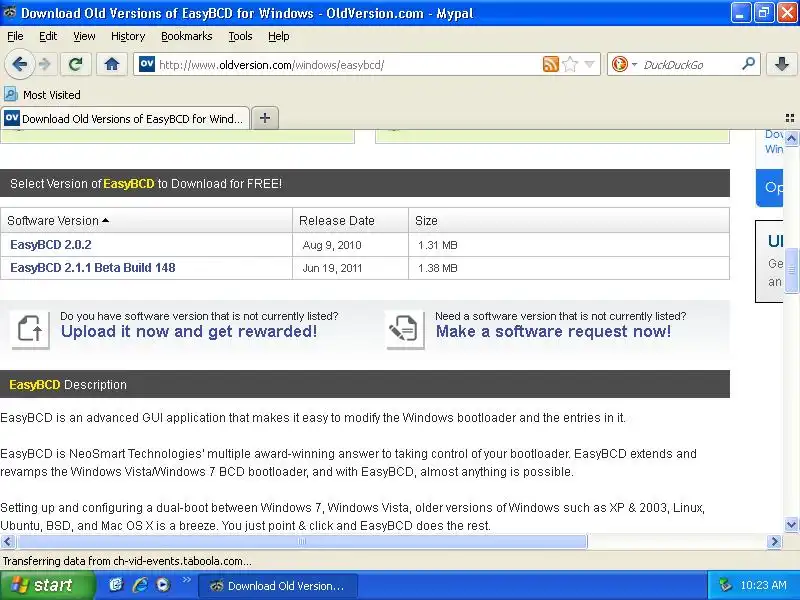The image size is (800, 600).
Task: Open the Edit menu
Action: point(48,36)
